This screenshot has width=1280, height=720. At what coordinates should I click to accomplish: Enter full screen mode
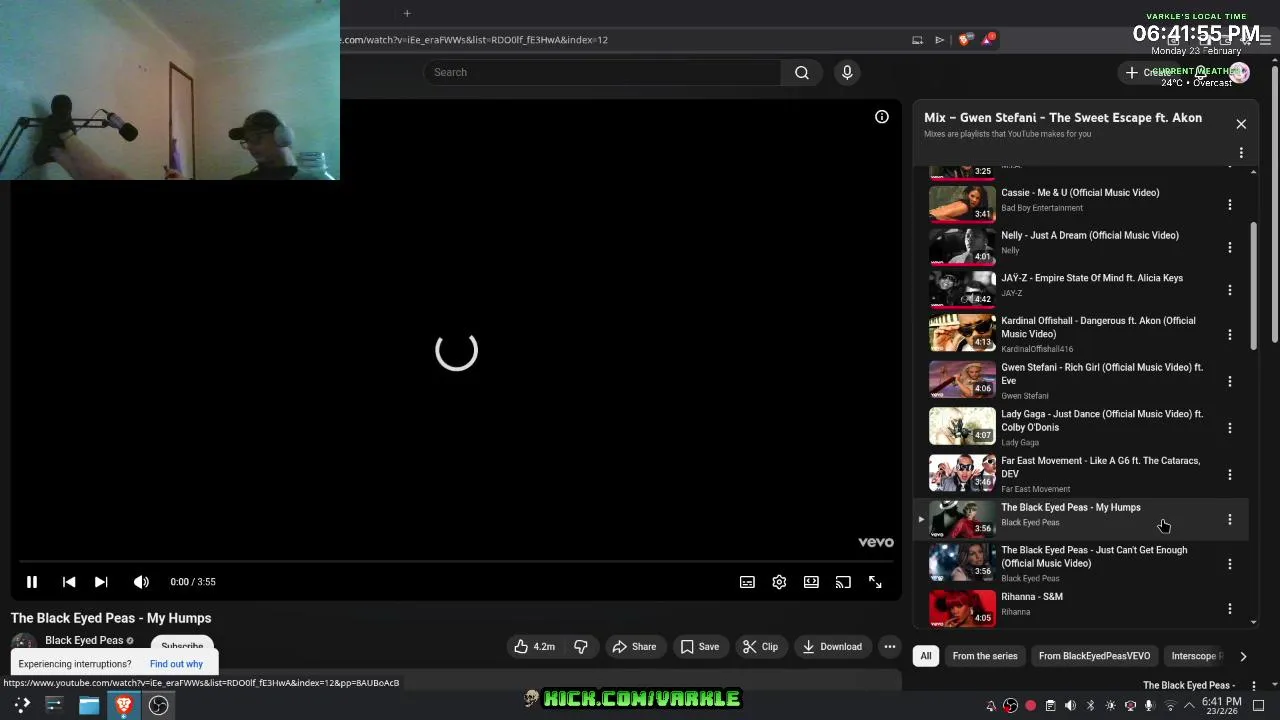click(x=875, y=582)
